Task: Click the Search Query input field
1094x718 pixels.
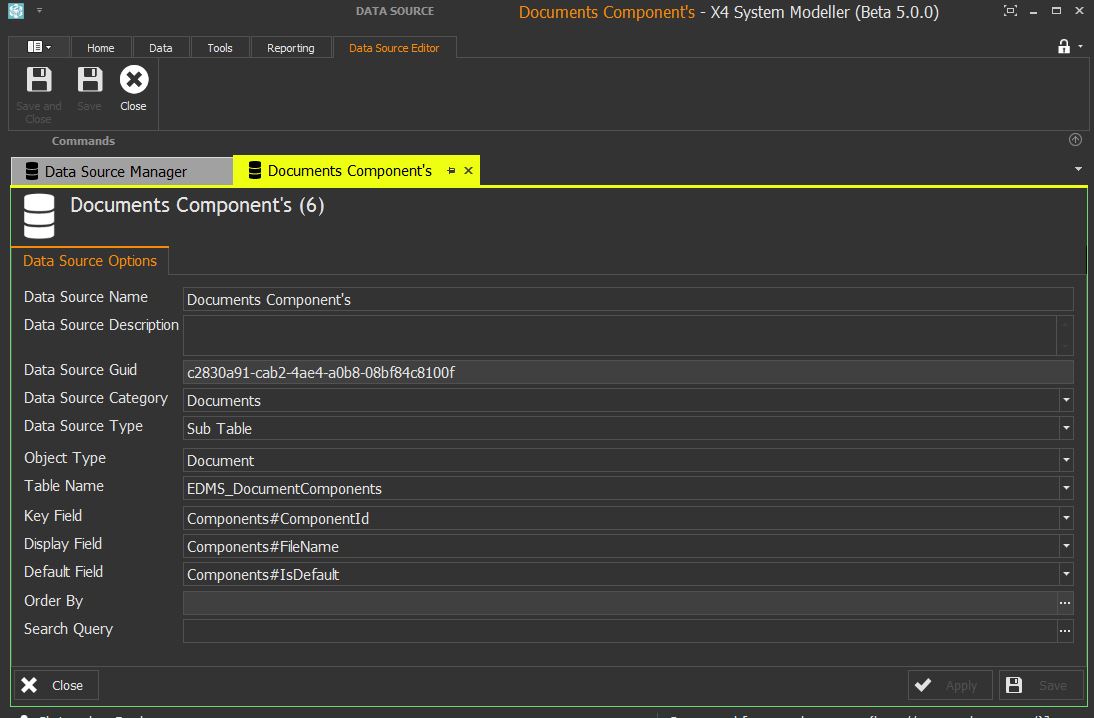Action: pyautogui.click(x=620, y=631)
